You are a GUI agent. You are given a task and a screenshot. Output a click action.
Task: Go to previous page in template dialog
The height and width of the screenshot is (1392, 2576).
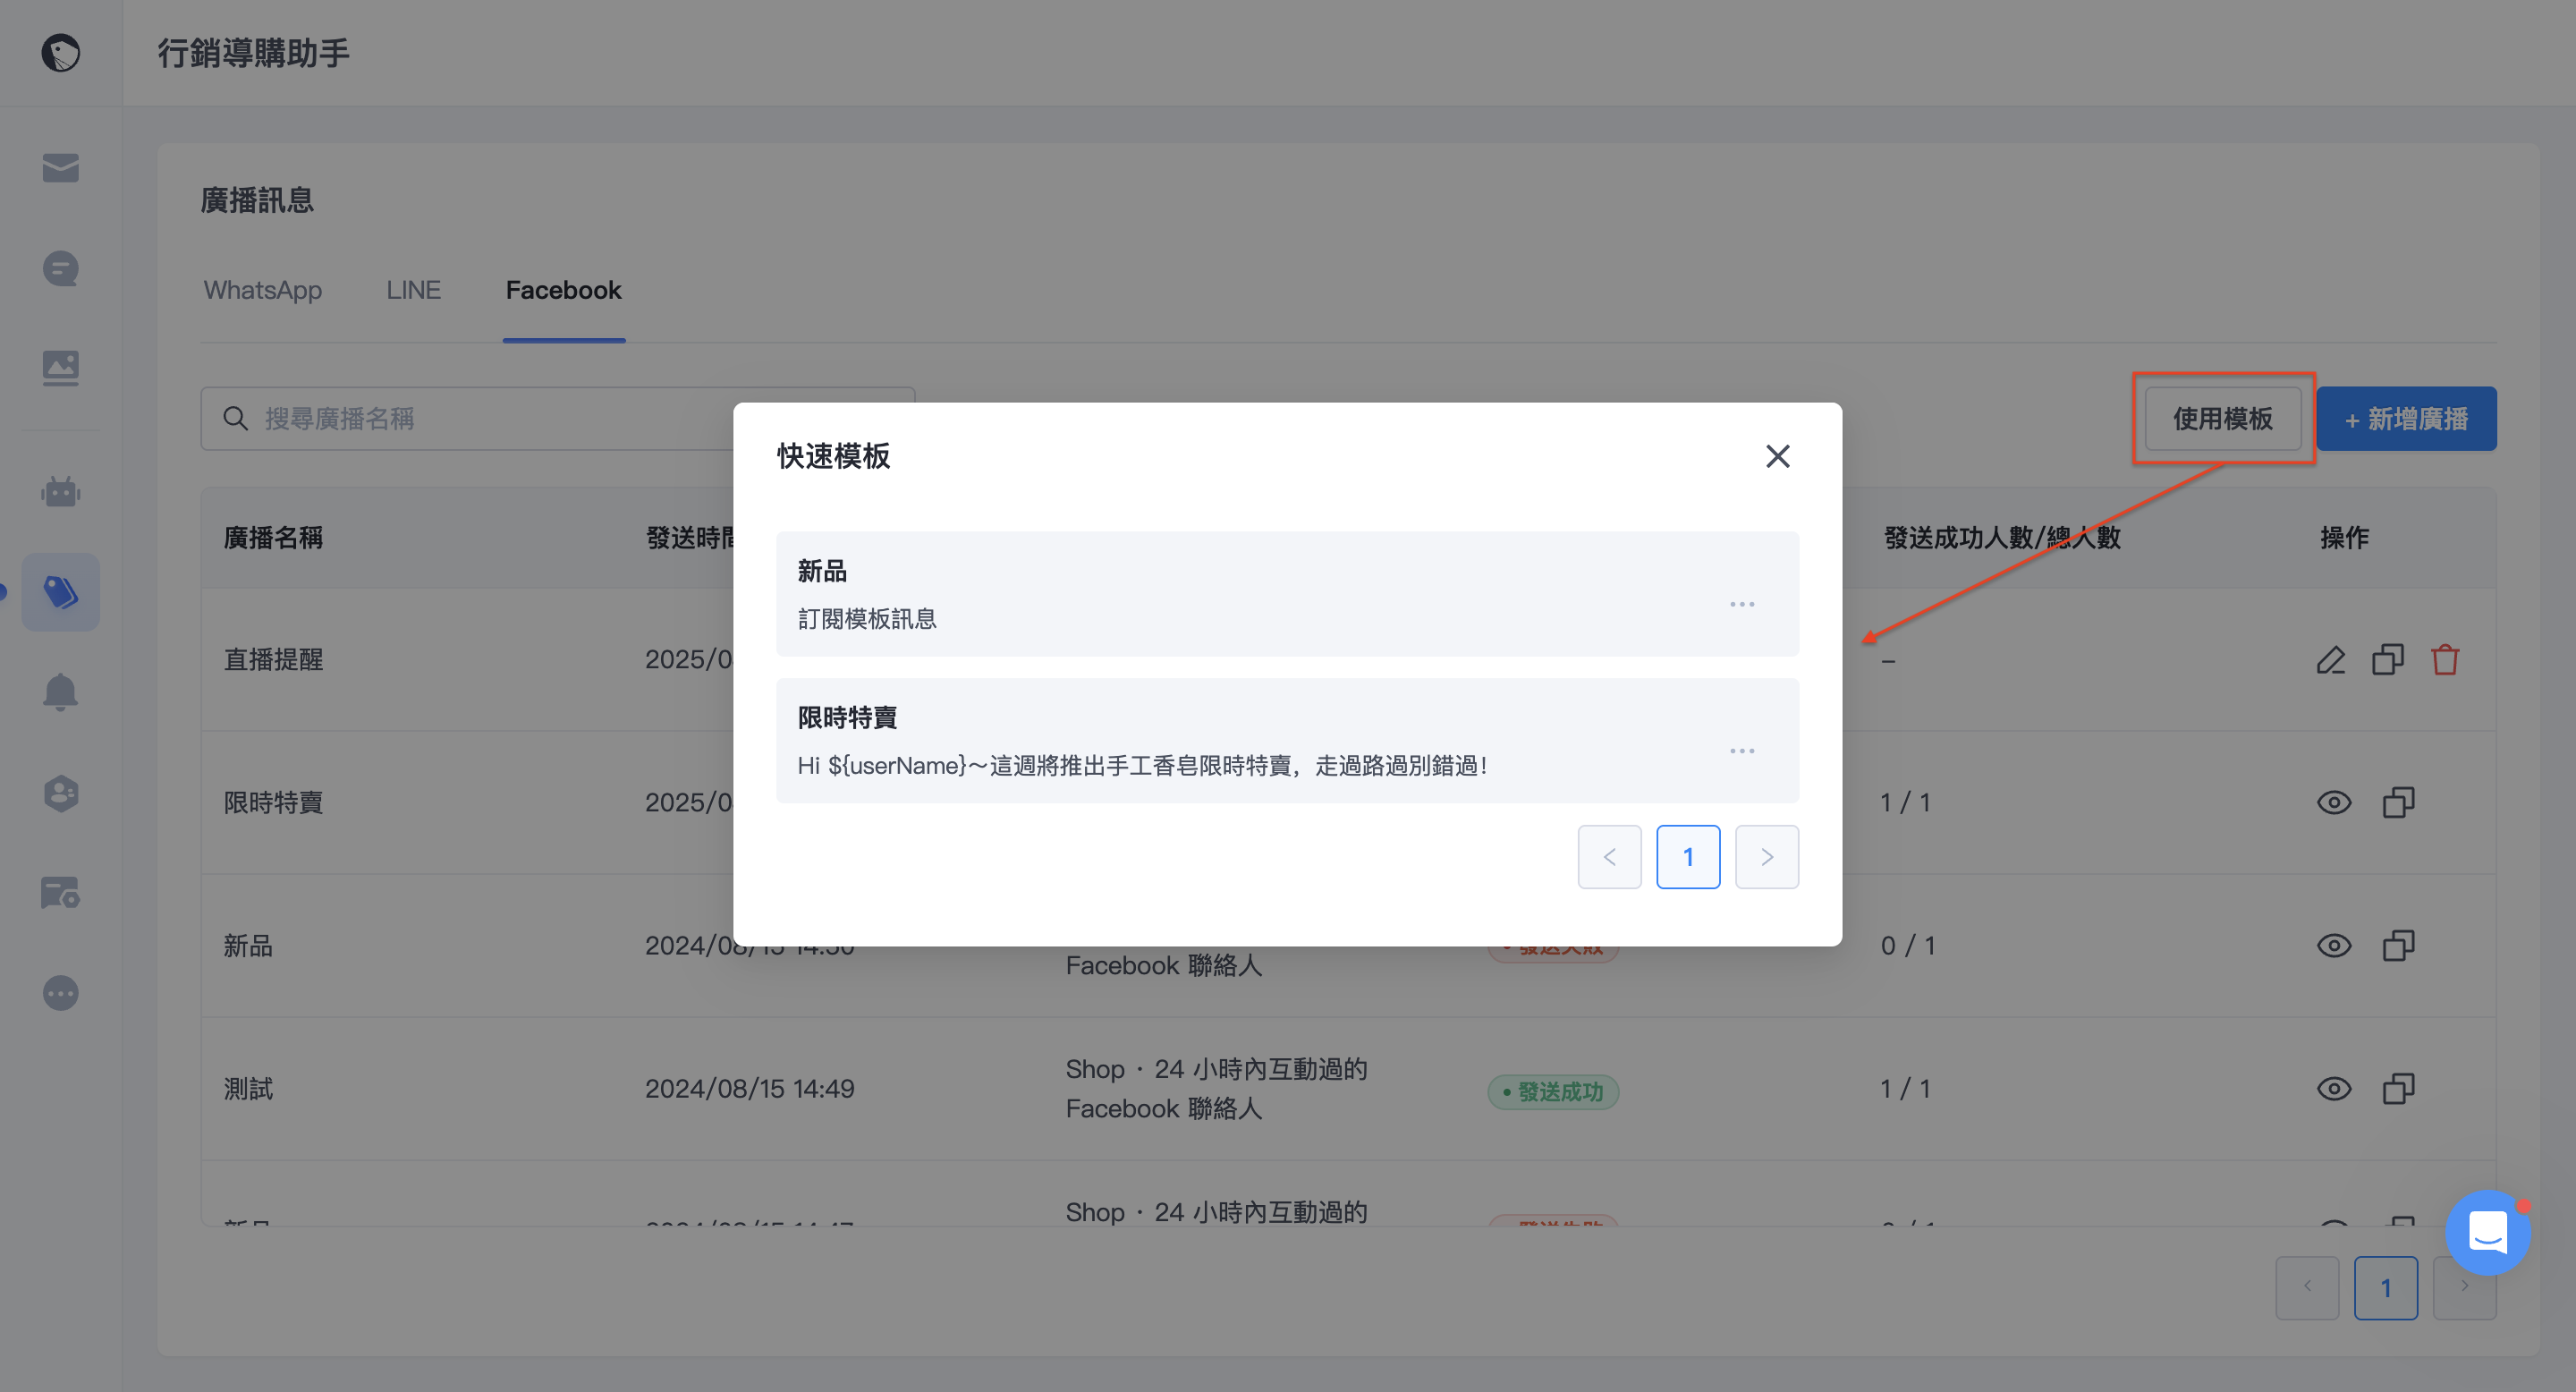[1609, 857]
